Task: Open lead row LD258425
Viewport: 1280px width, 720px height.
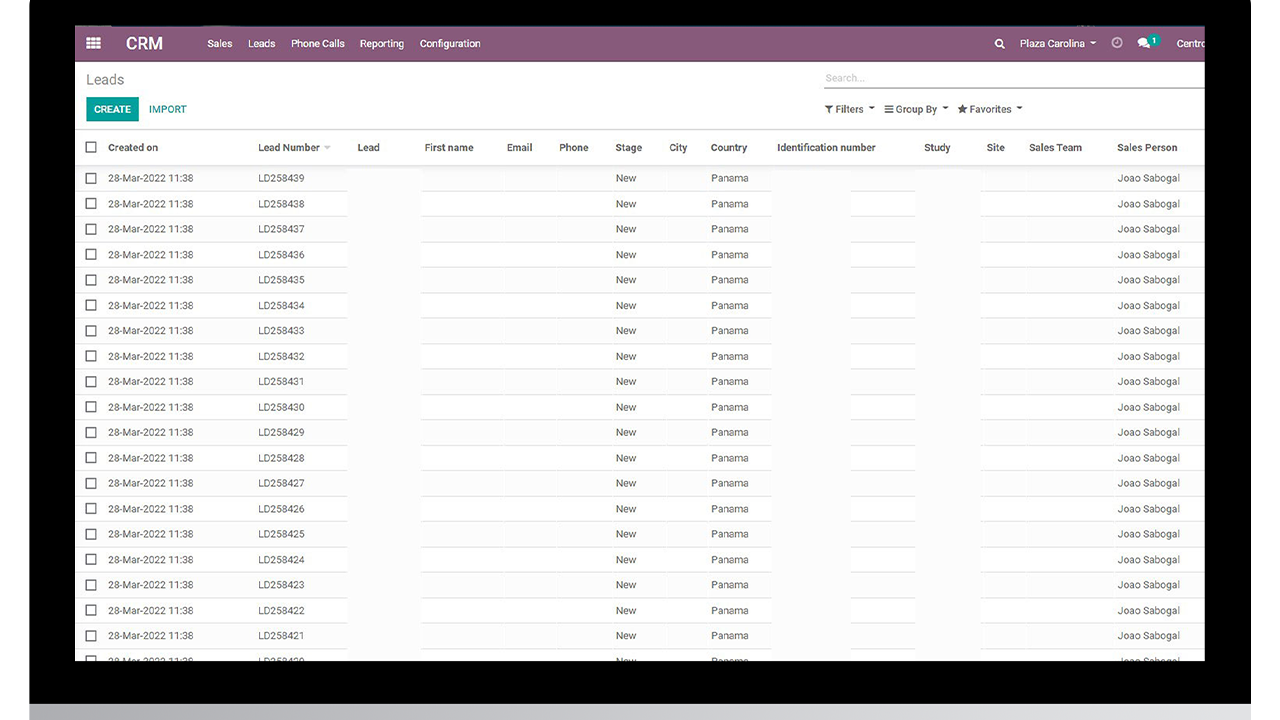Action: coord(640,534)
